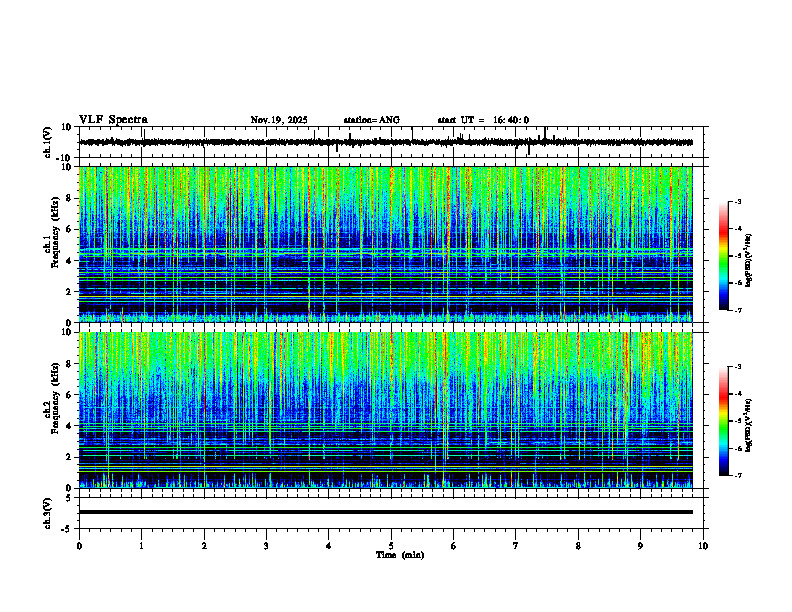
Task: Click the "ch.1(V)" waveform axis label
Action: point(48,142)
